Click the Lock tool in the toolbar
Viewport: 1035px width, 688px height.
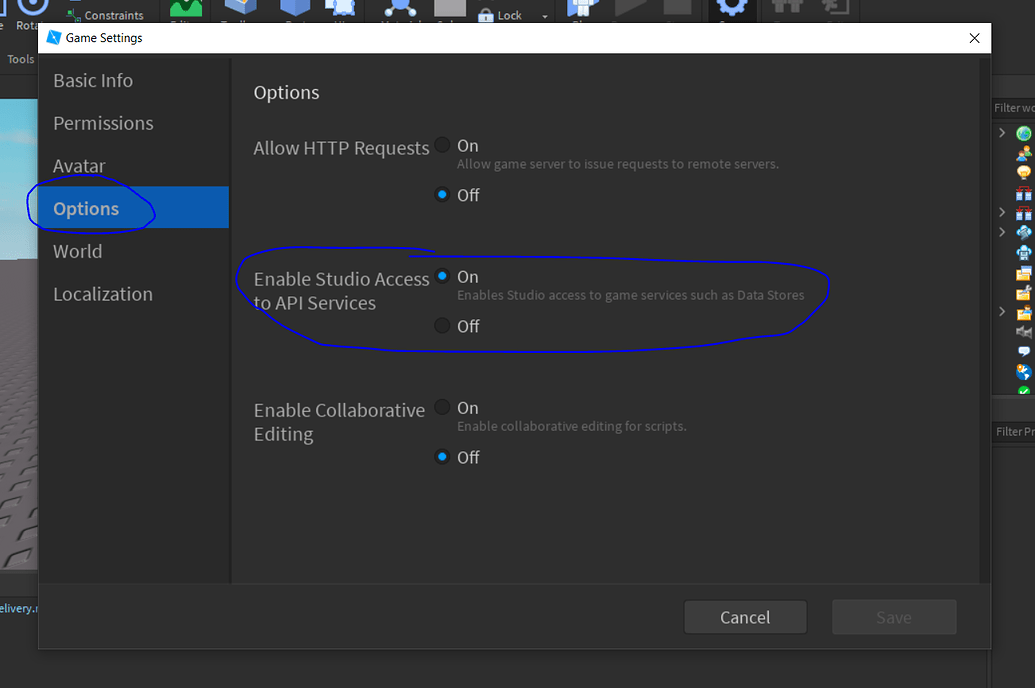point(500,15)
